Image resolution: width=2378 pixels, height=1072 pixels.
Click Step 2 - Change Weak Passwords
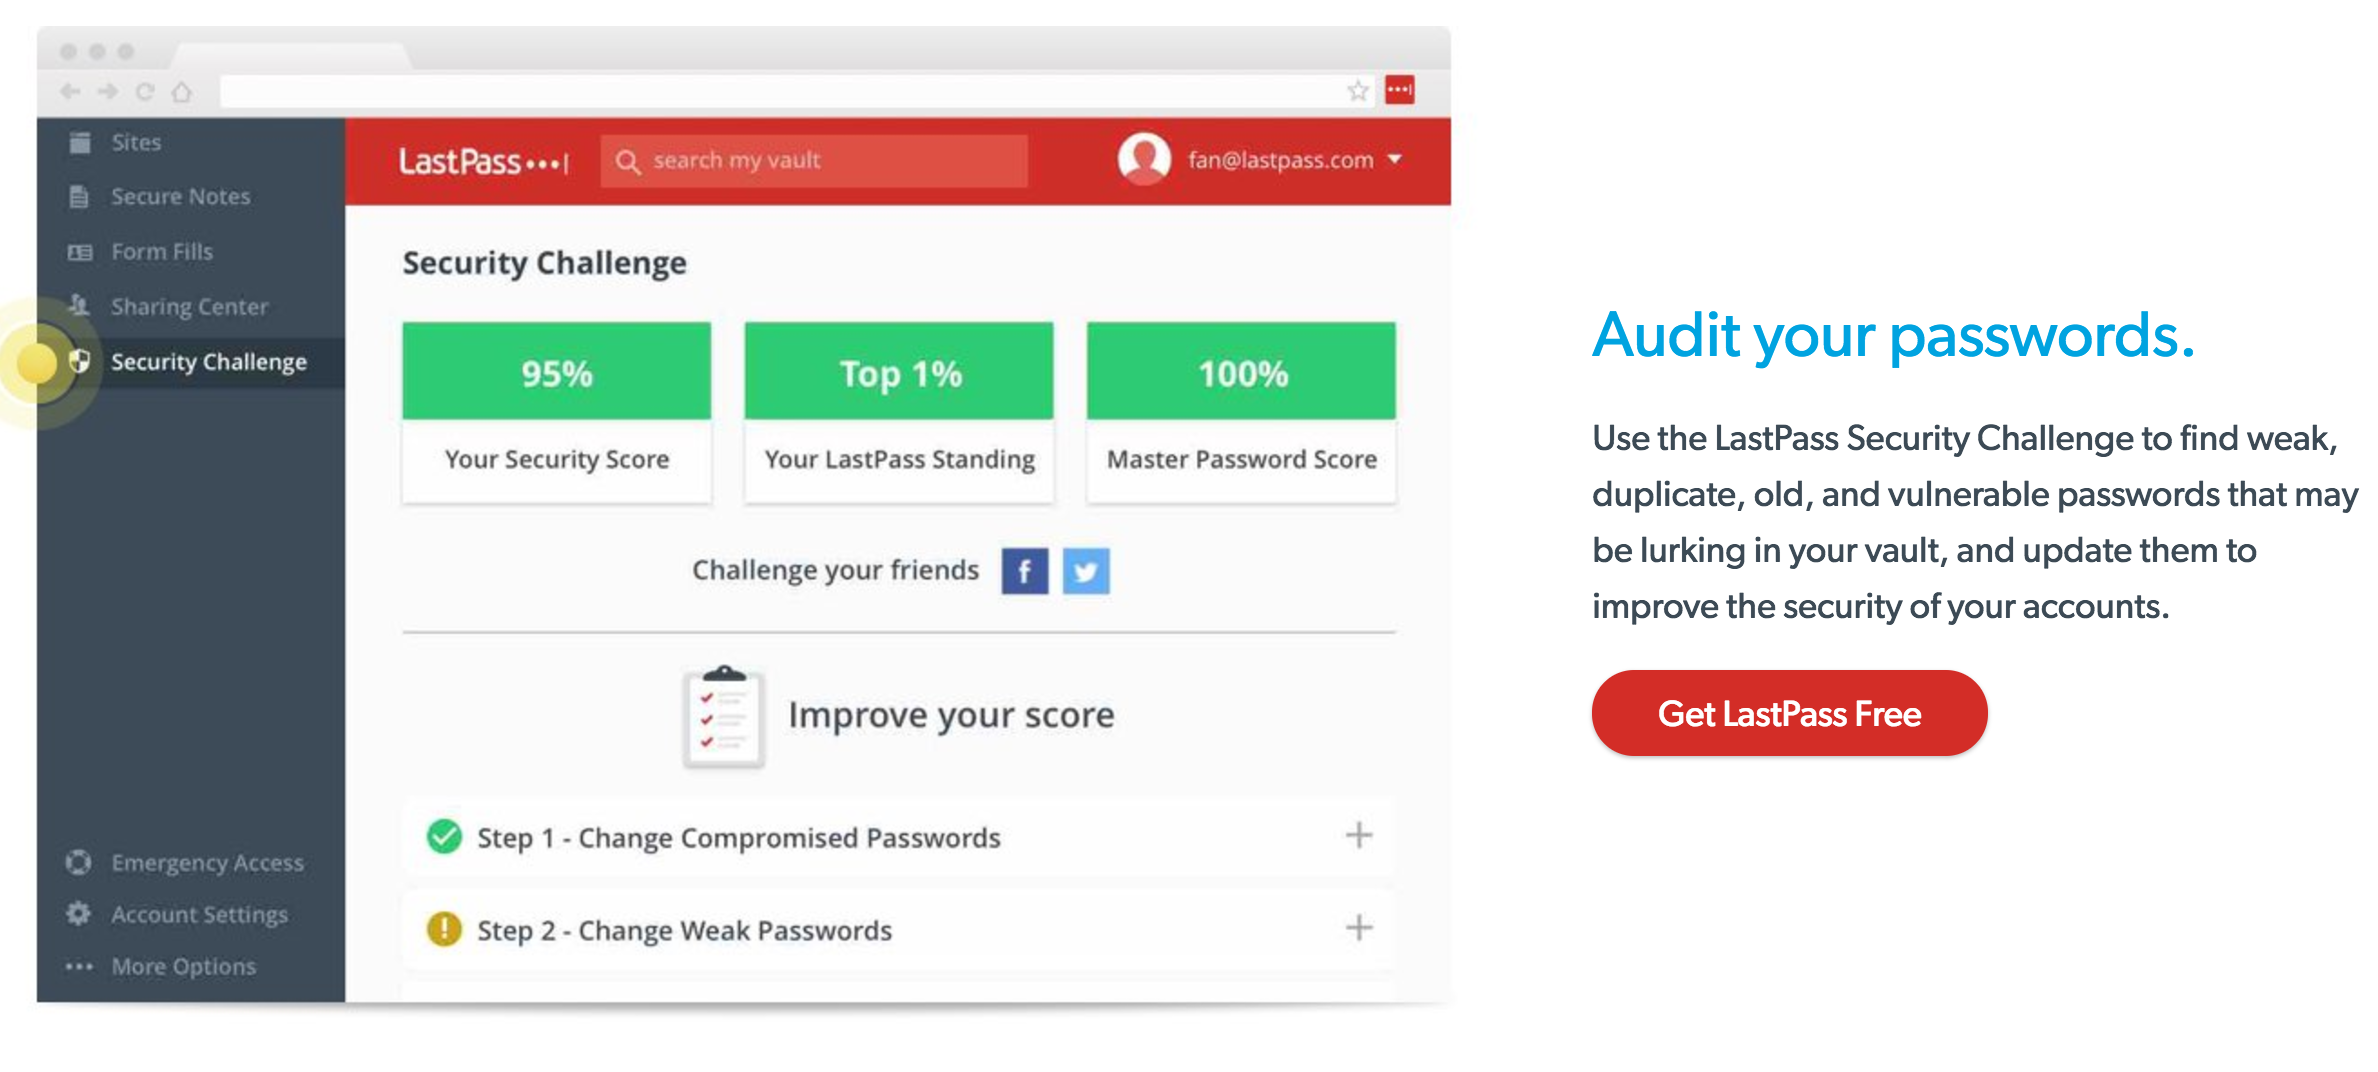[x=899, y=930]
